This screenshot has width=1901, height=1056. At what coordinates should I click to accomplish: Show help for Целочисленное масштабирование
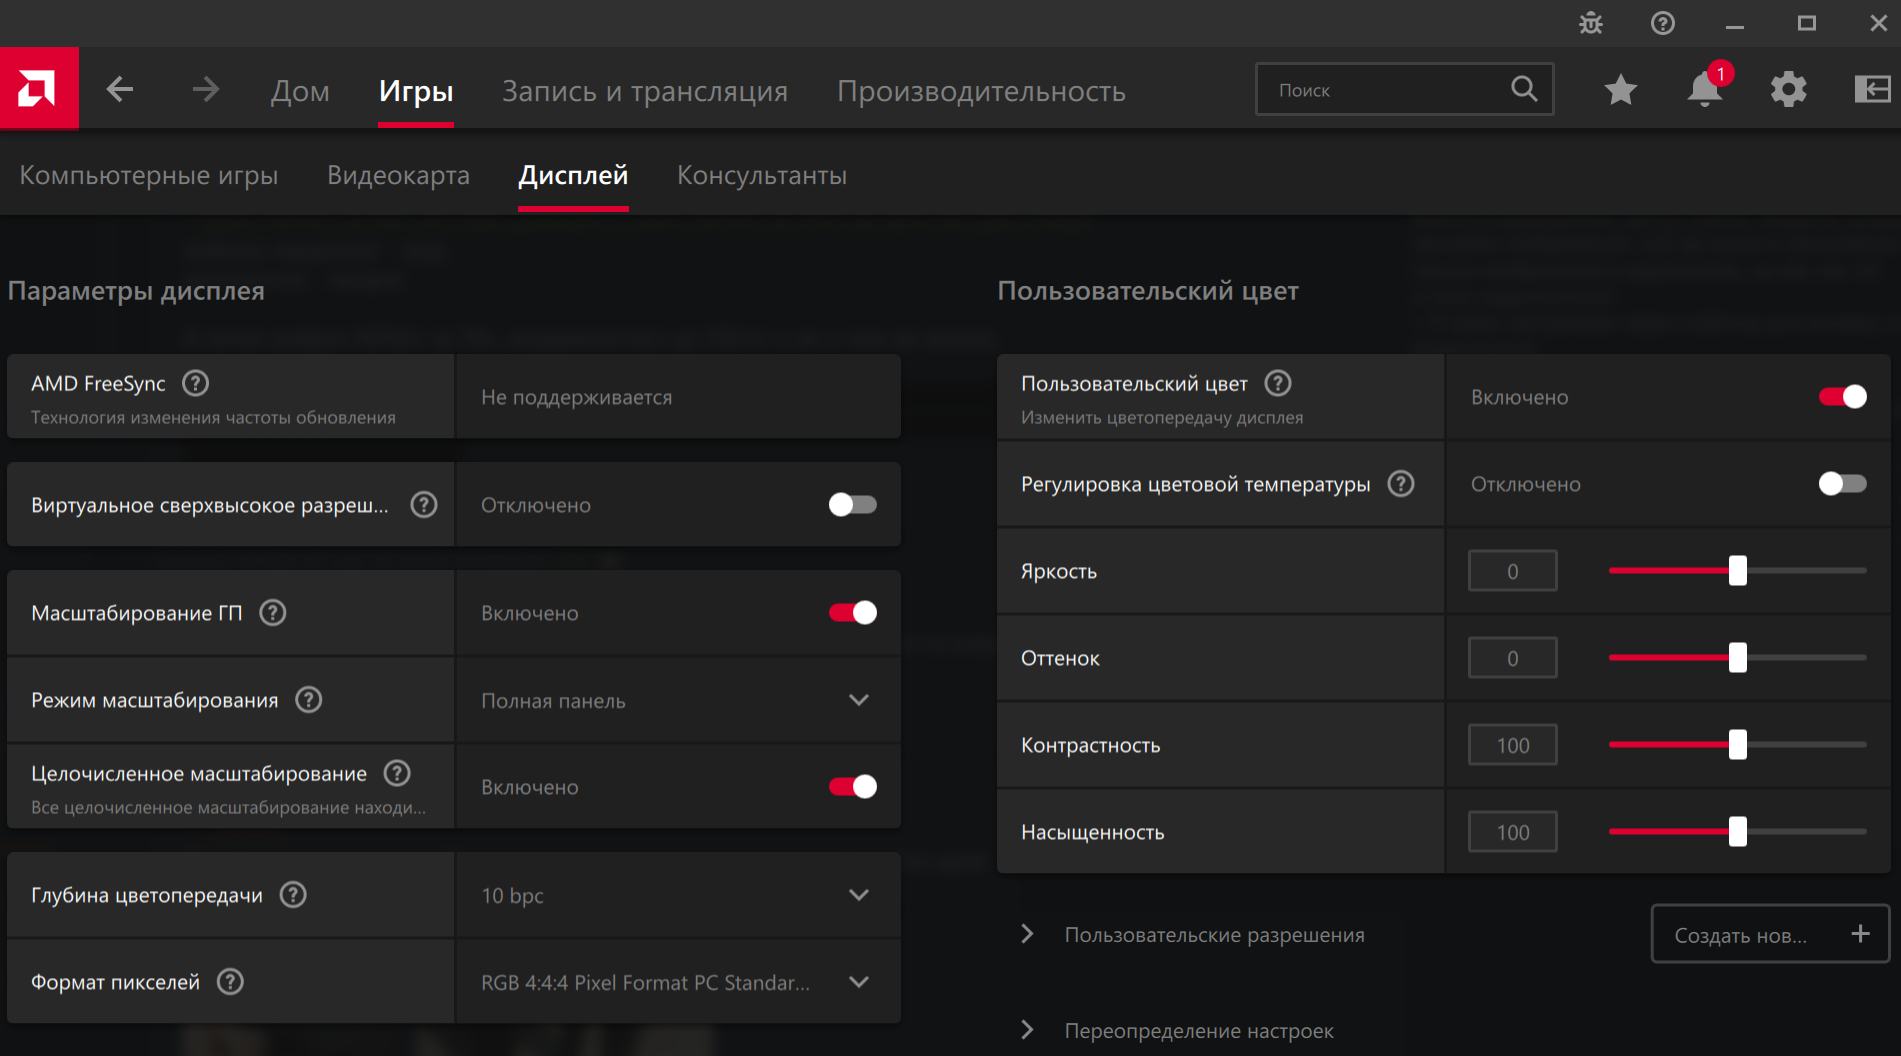click(x=397, y=773)
